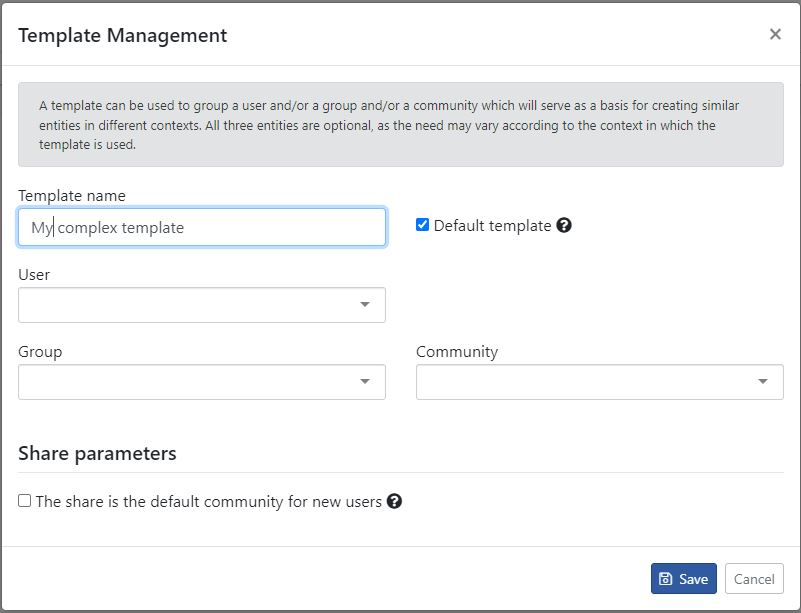Click inside the User select box
The width and height of the screenshot is (801, 613).
[202, 305]
